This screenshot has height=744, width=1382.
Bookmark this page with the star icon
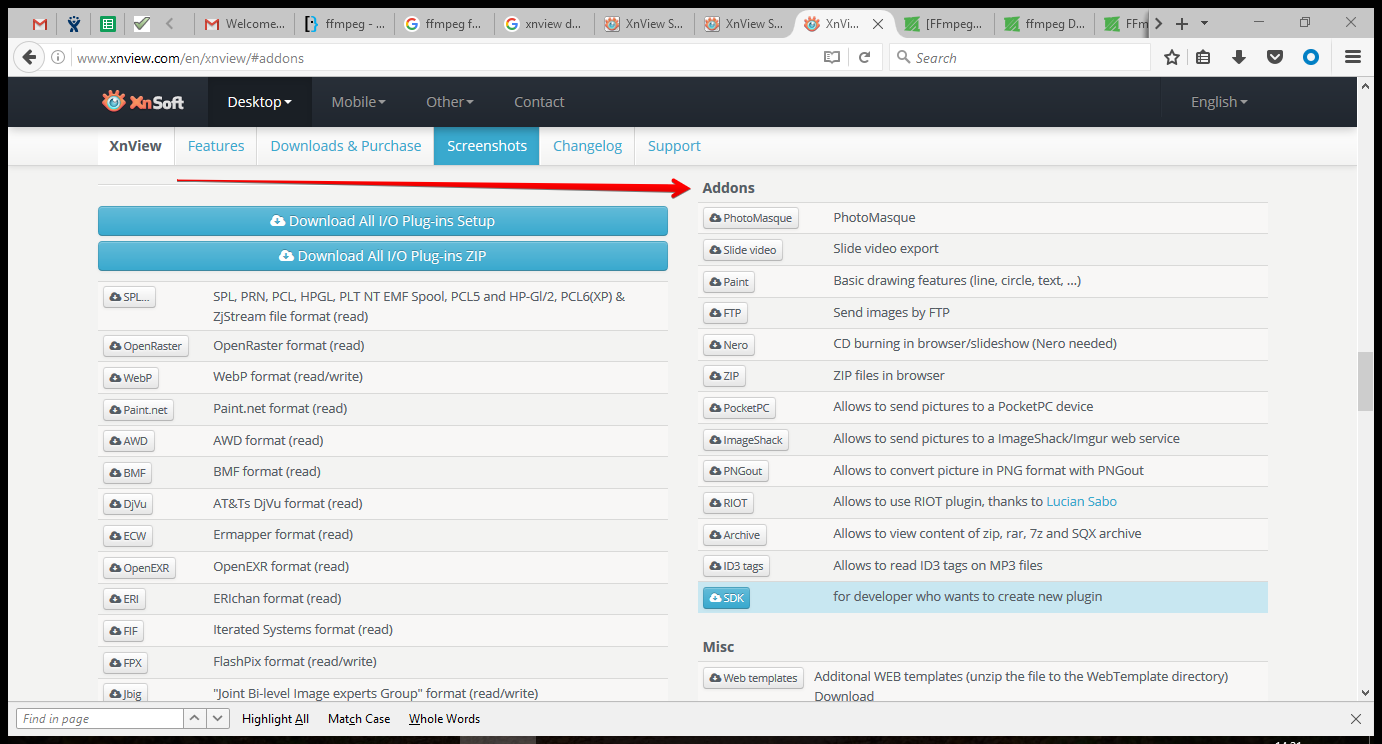(x=1172, y=58)
